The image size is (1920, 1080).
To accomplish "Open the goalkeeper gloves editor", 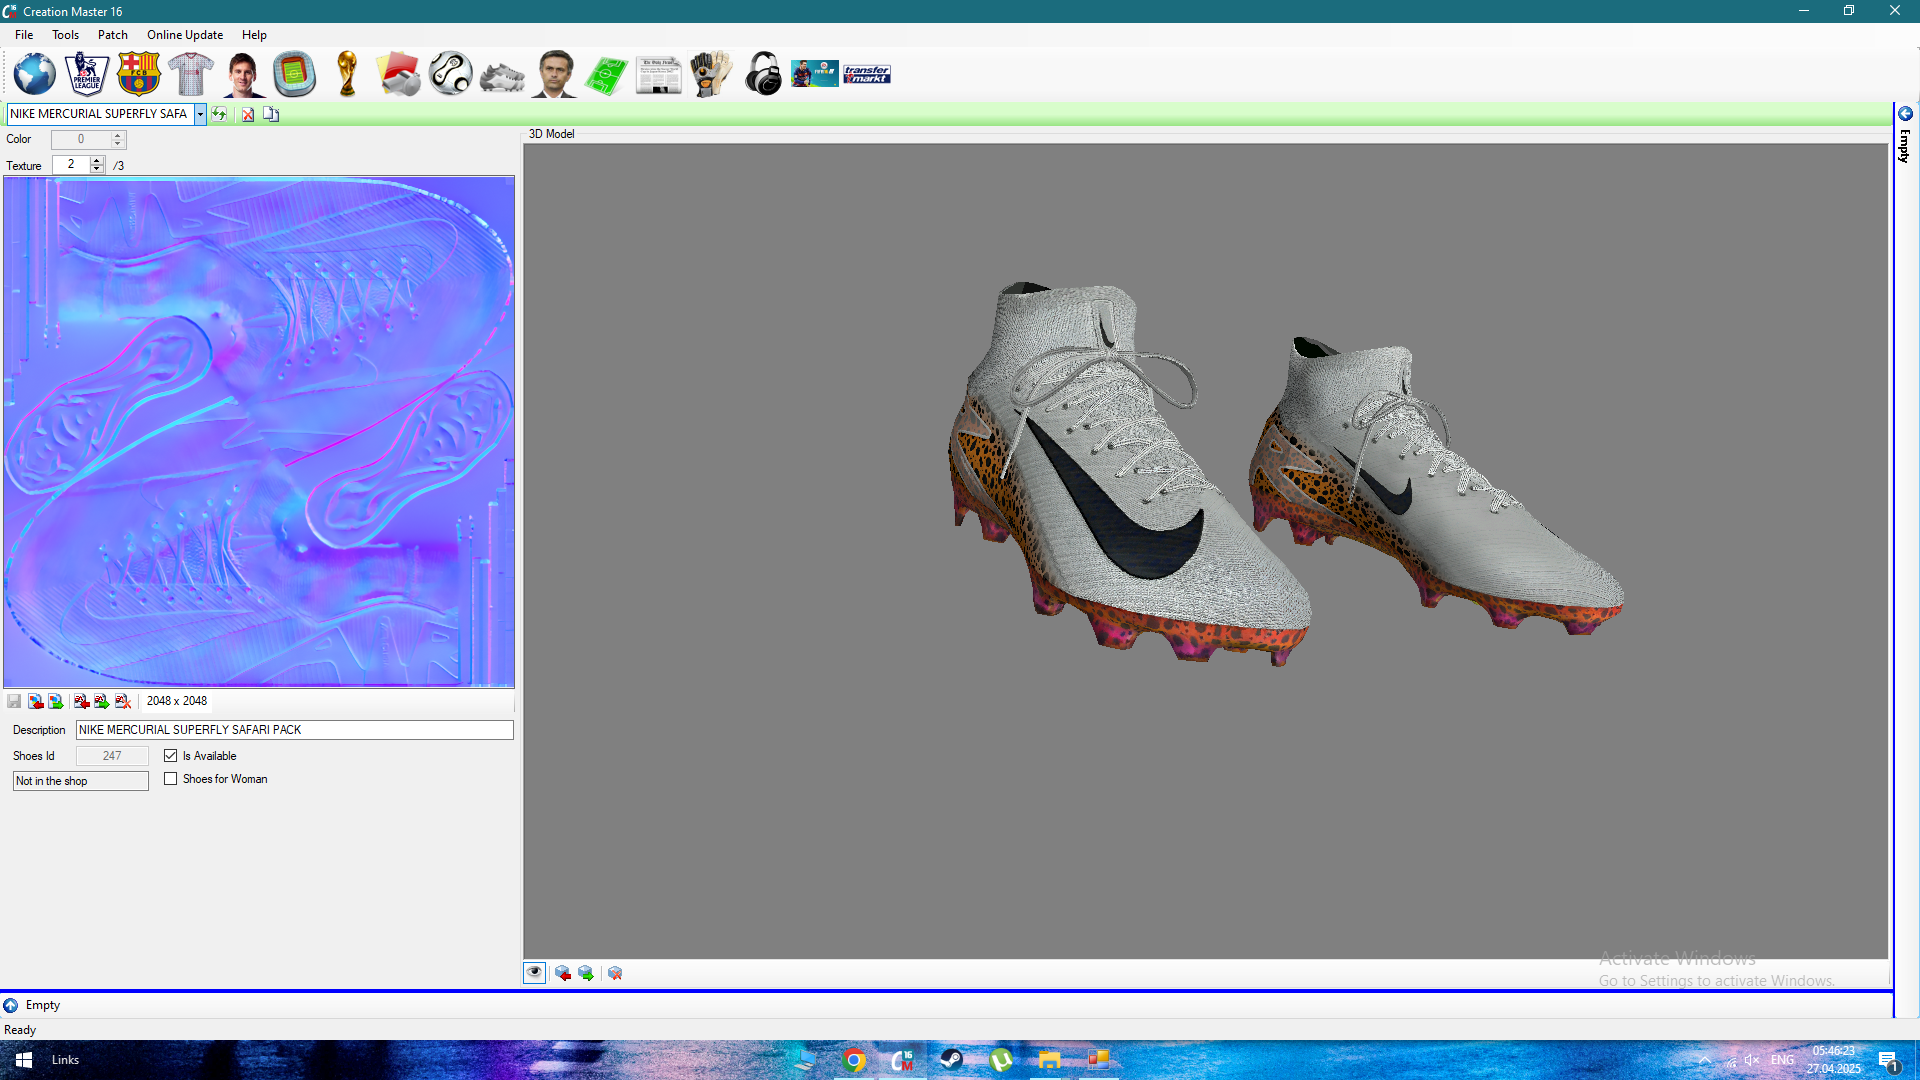I will coord(711,74).
